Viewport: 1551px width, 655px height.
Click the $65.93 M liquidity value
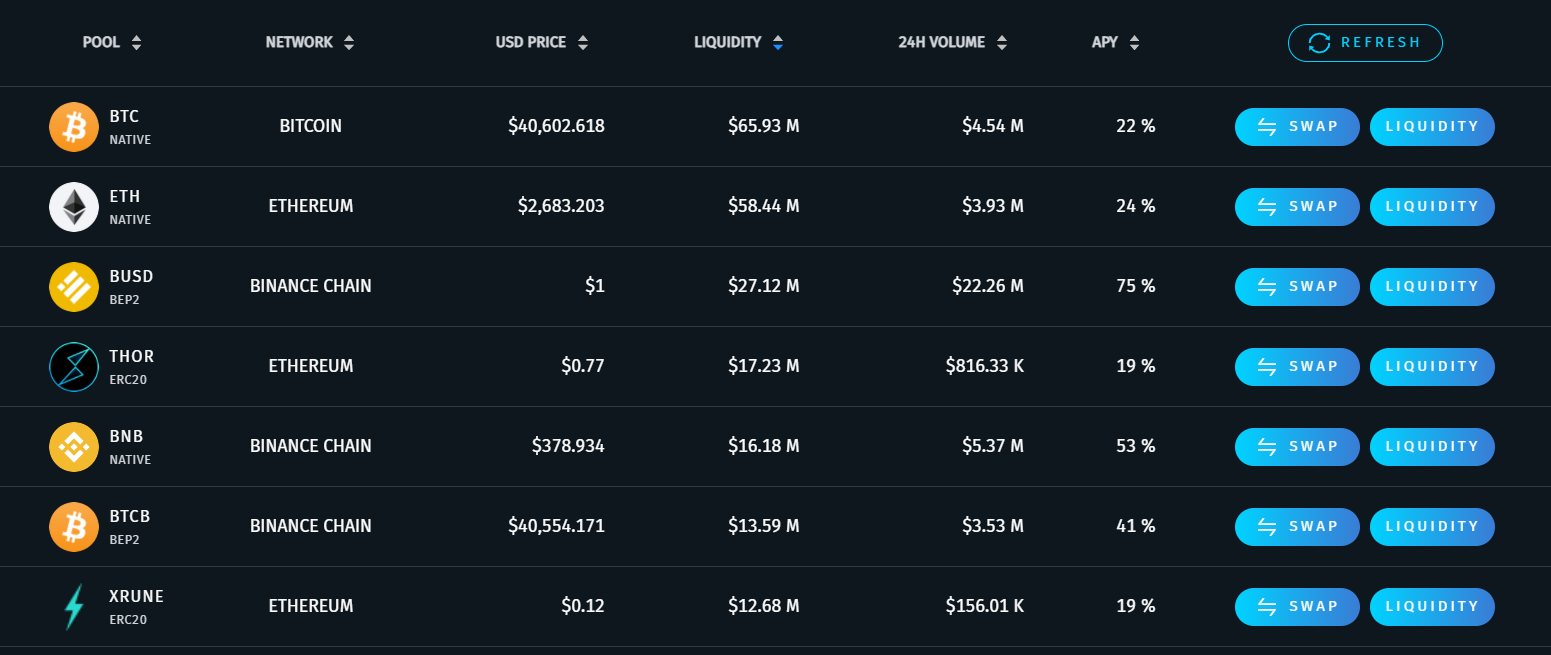click(764, 127)
